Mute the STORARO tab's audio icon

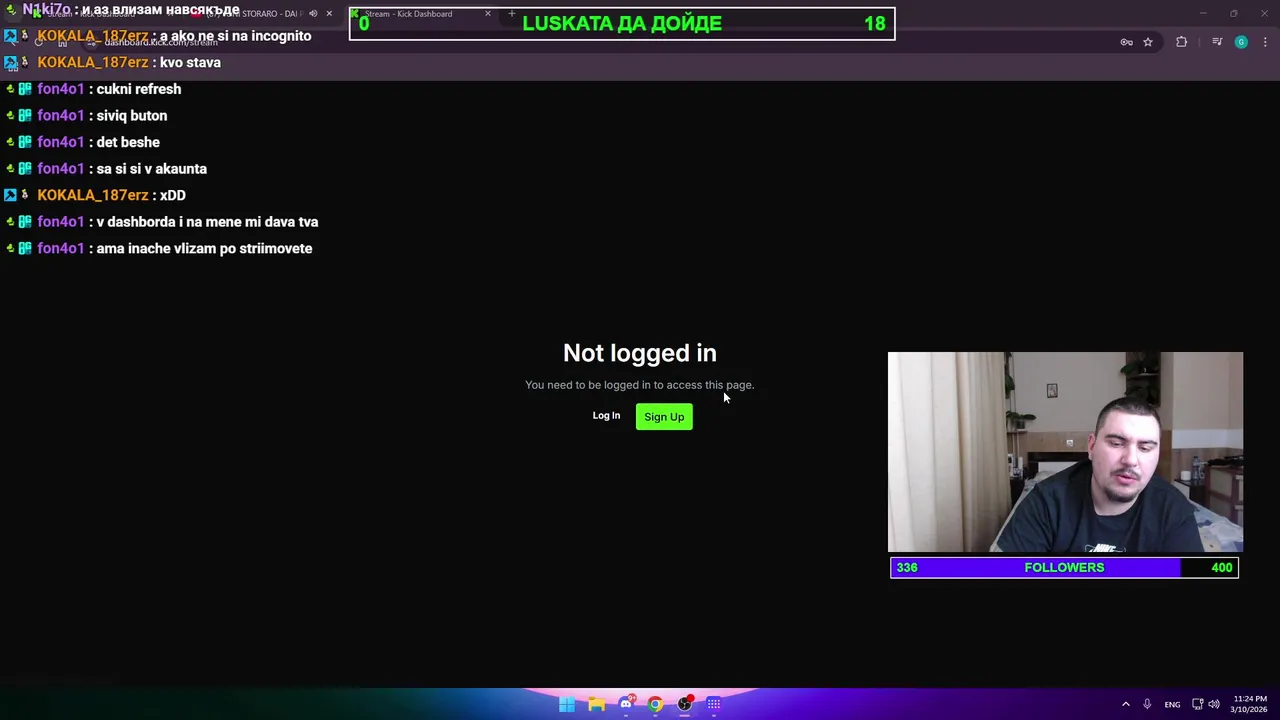[313, 14]
